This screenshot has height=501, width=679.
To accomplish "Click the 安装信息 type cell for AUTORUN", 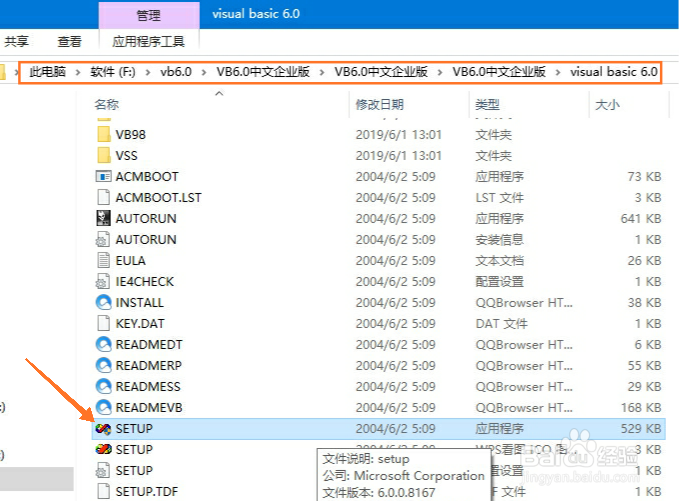I will pyautogui.click(x=499, y=239).
